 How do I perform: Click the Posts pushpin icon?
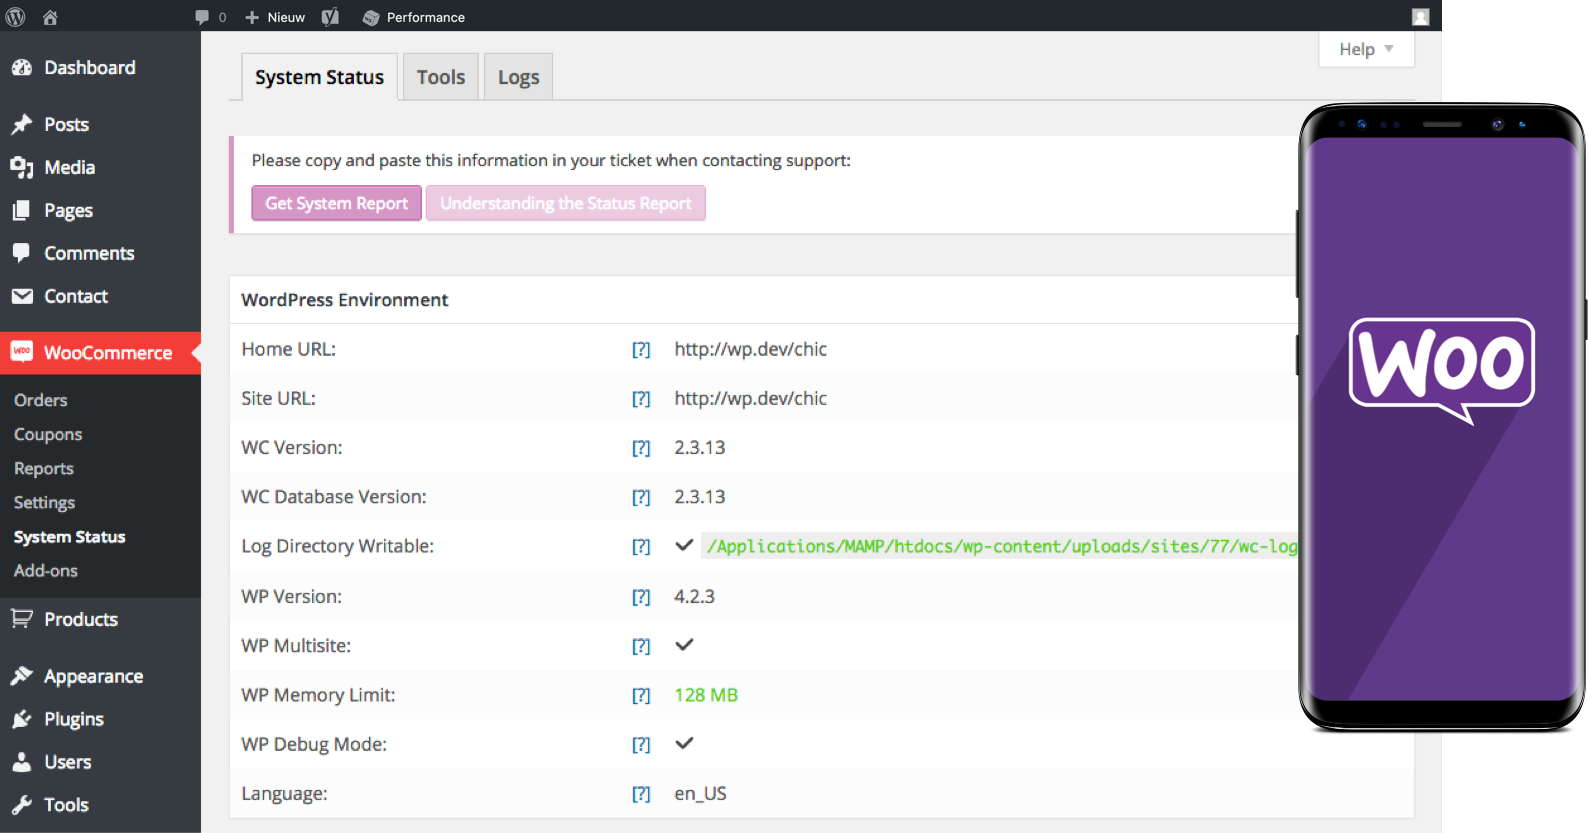(22, 124)
